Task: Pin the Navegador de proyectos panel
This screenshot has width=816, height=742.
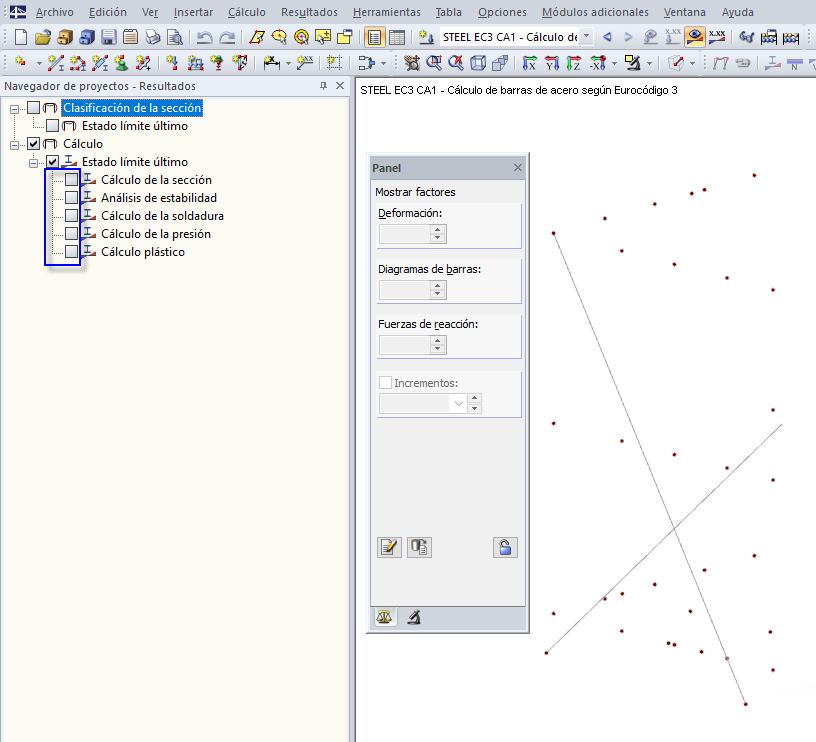Action: pos(323,86)
